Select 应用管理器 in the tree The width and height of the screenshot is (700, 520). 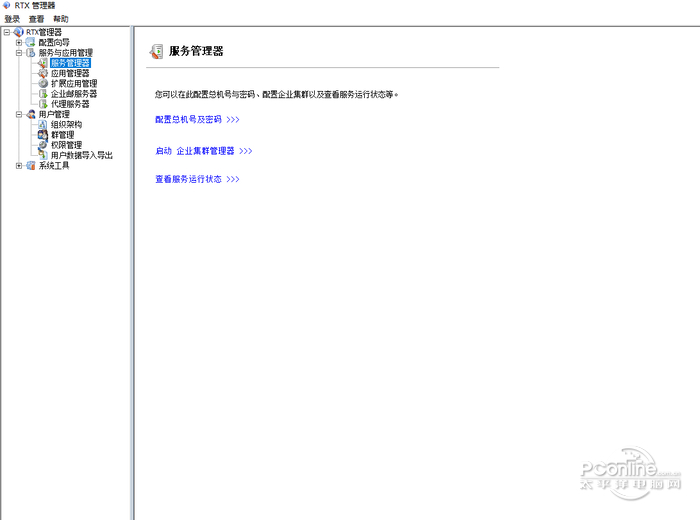click(x=70, y=73)
